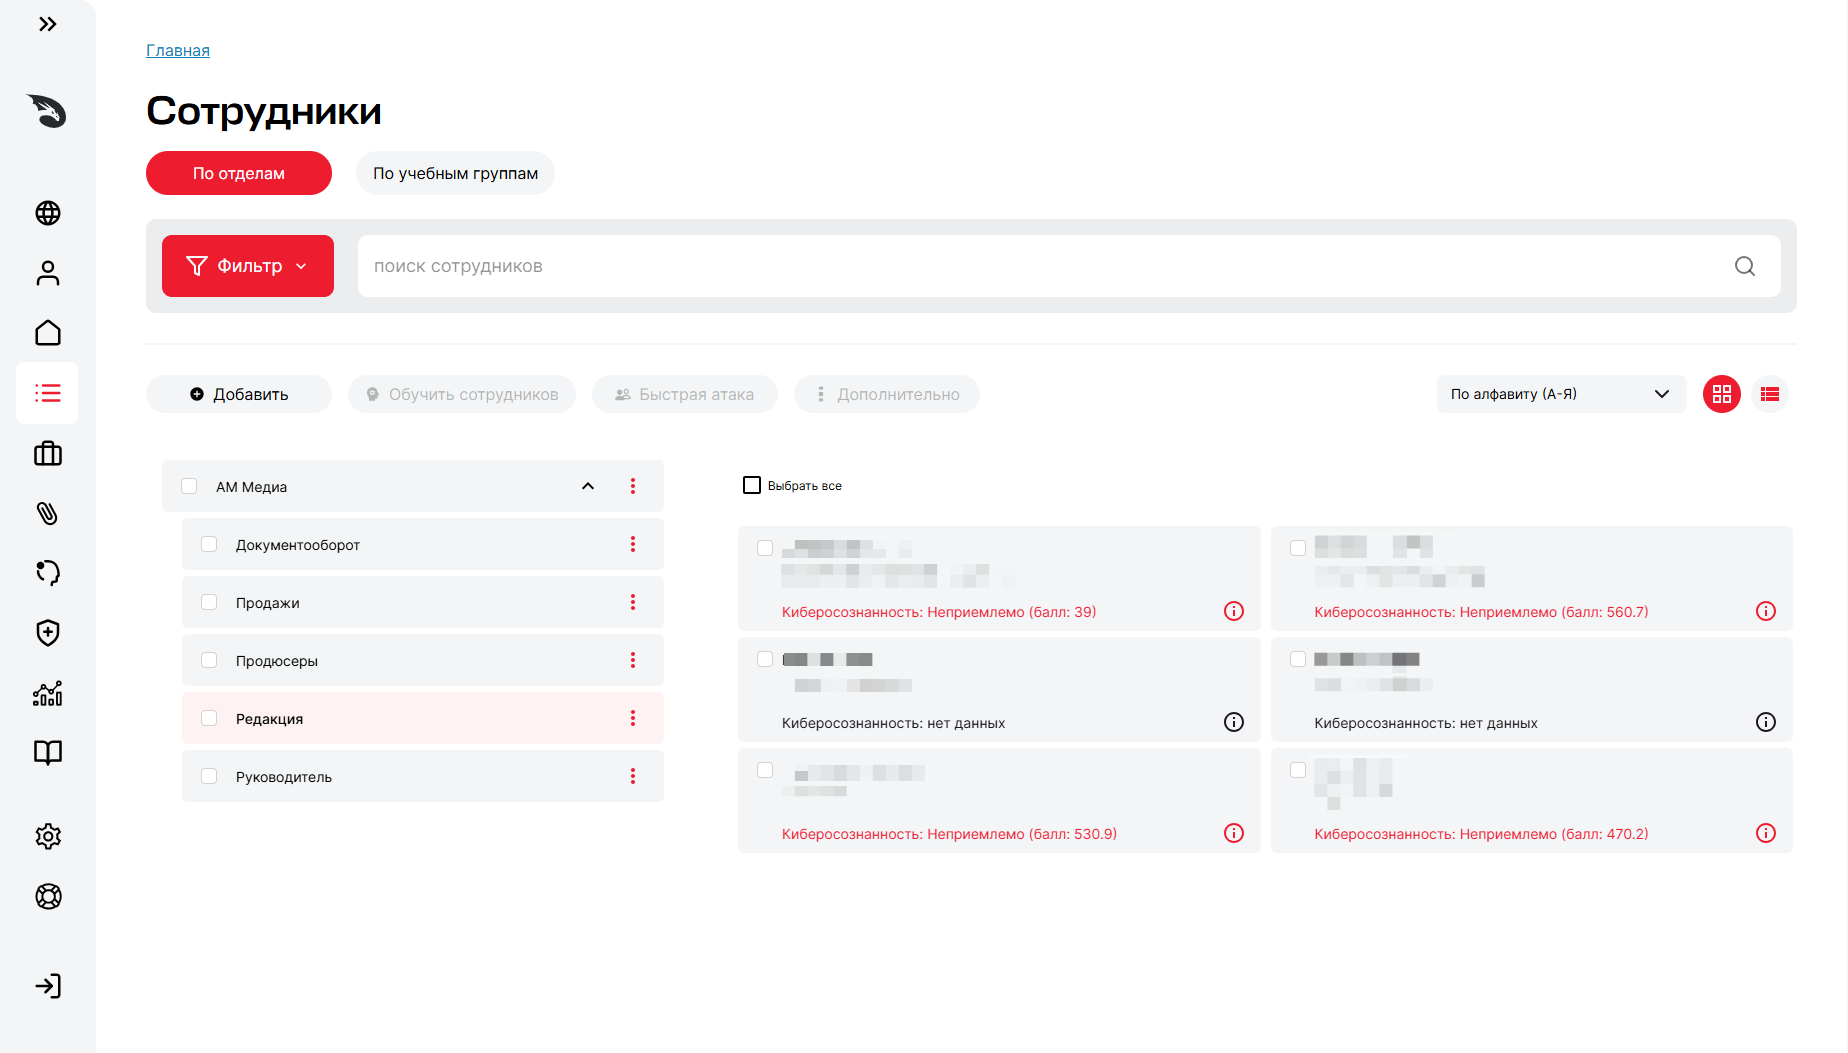Show info for right нет данных employee card
Viewport: 1848px width, 1053px height.
pyautogui.click(x=1766, y=722)
